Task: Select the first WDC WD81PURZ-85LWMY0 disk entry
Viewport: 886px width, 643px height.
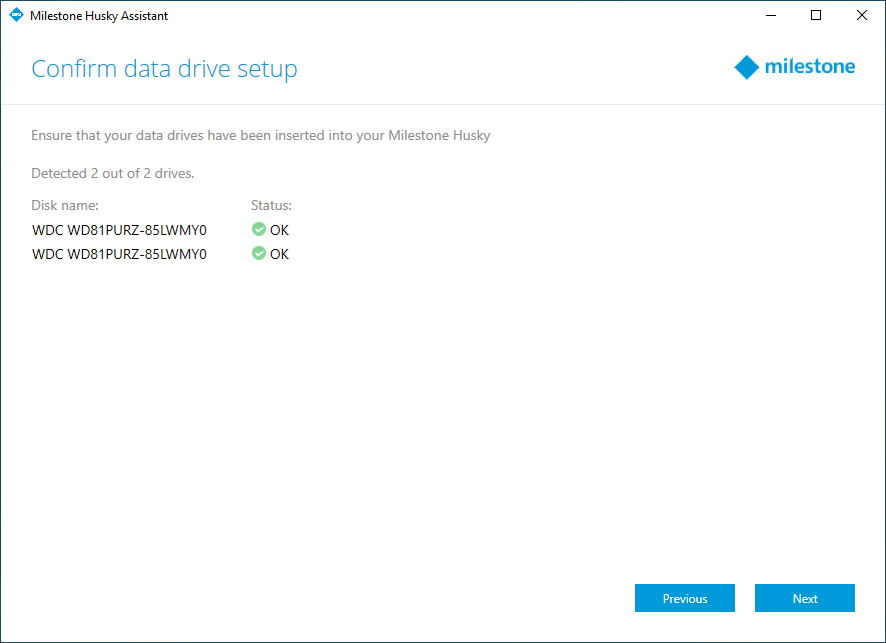Action: [x=119, y=230]
